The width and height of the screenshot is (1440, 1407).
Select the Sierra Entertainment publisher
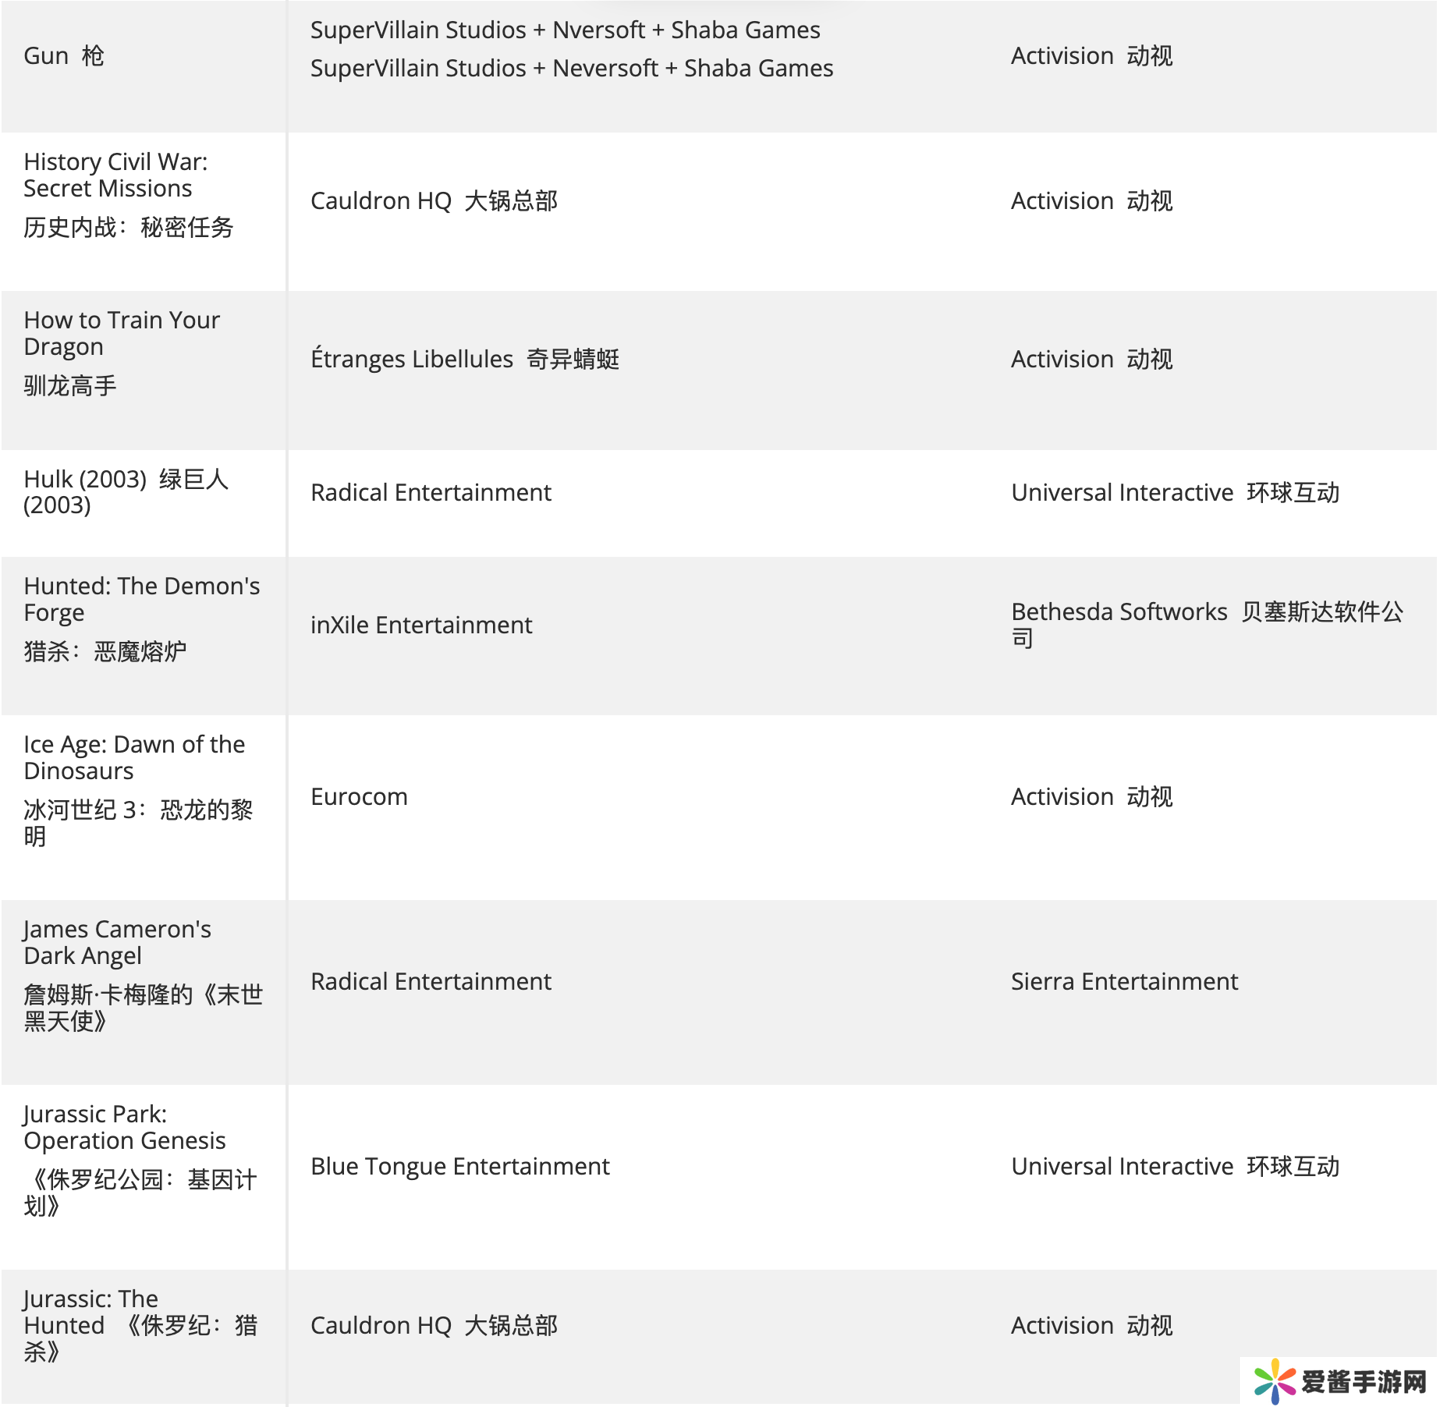(x=1124, y=981)
